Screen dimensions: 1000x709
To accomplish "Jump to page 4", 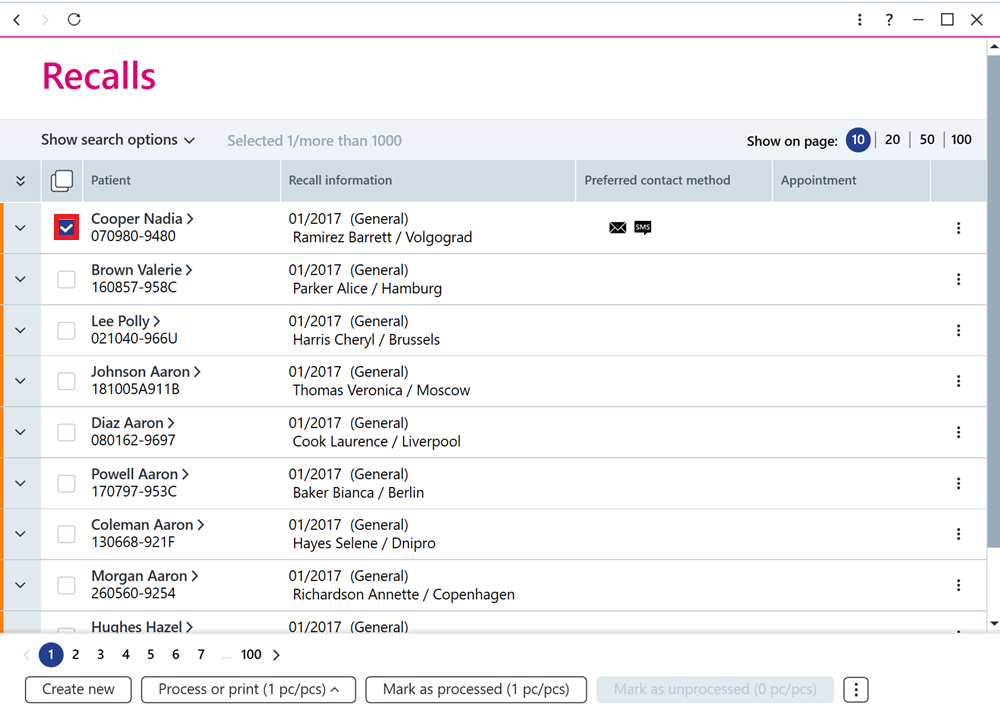I will point(126,655).
